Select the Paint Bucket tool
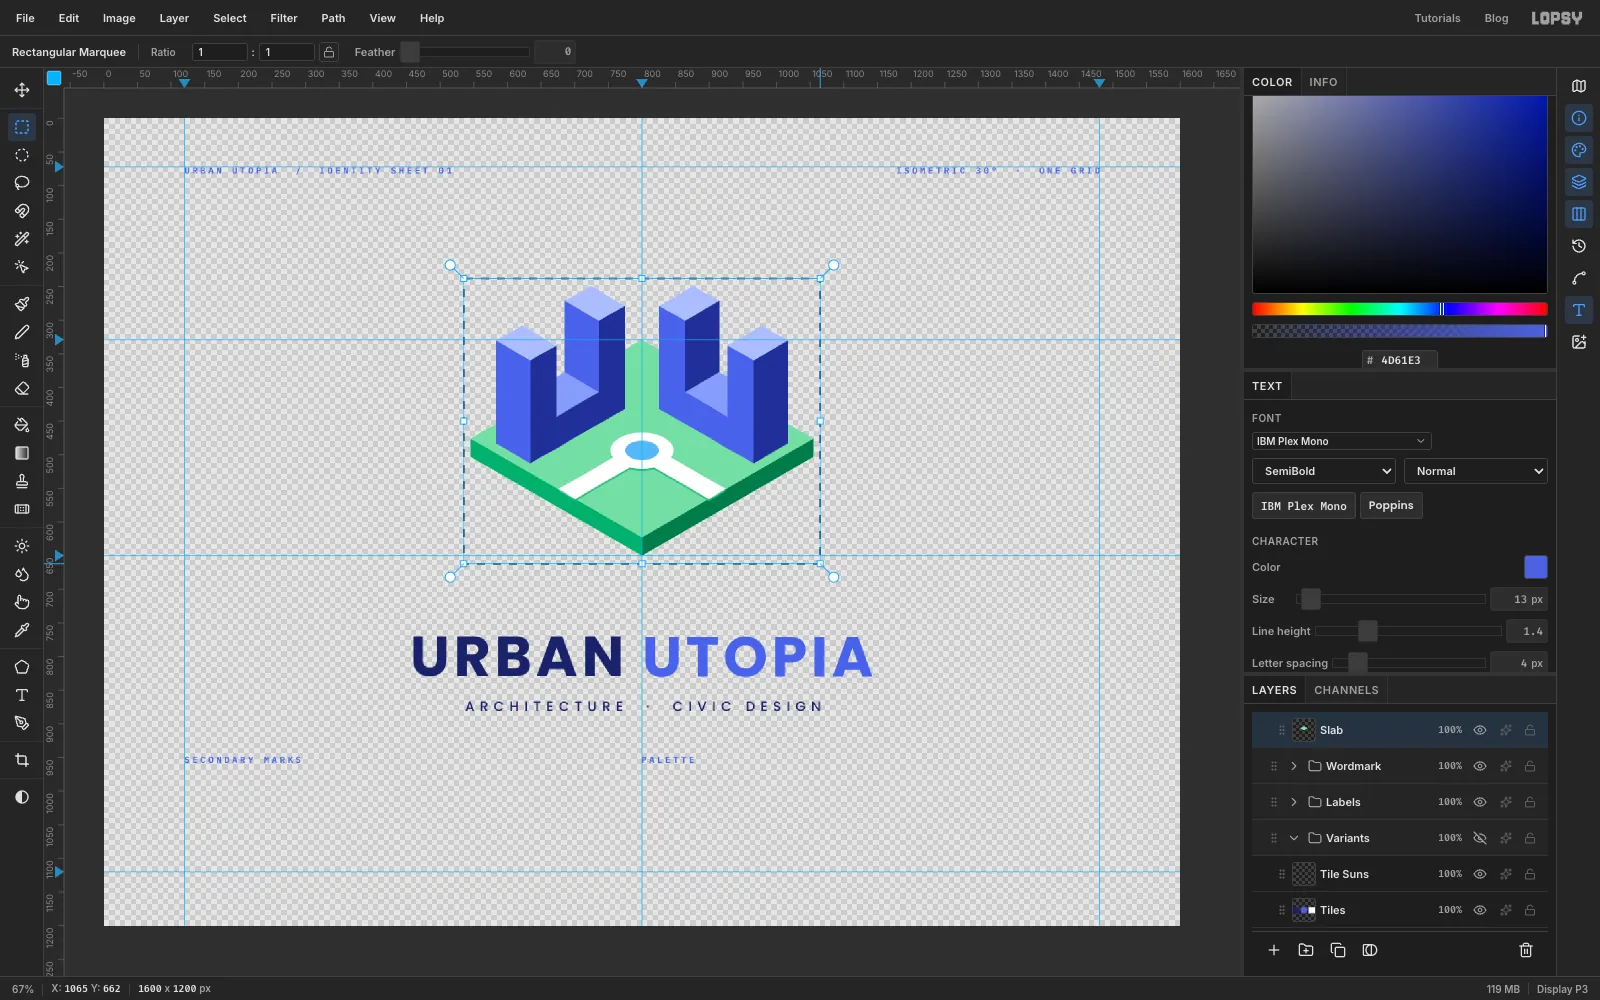This screenshot has width=1600, height=1000. point(22,425)
